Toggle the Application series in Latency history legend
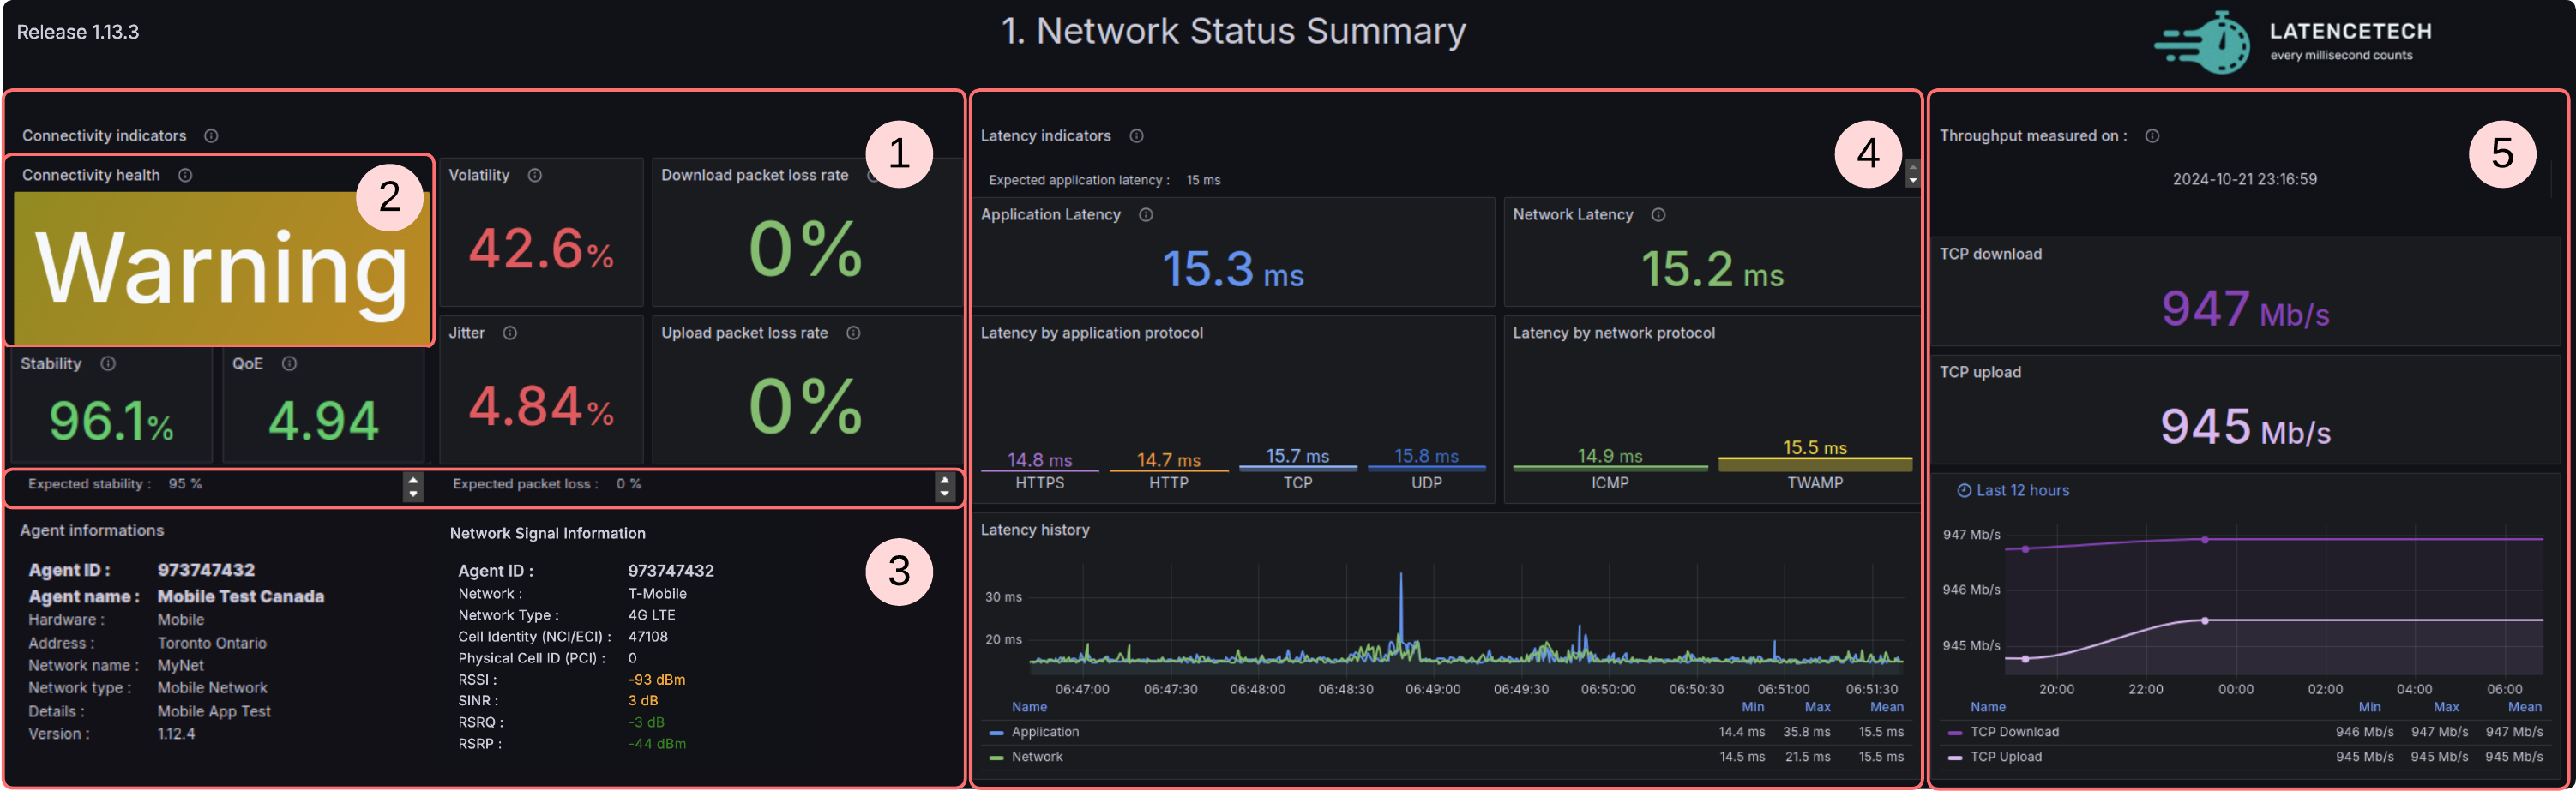The width and height of the screenshot is (2576, 791). tap(1045, 733)
